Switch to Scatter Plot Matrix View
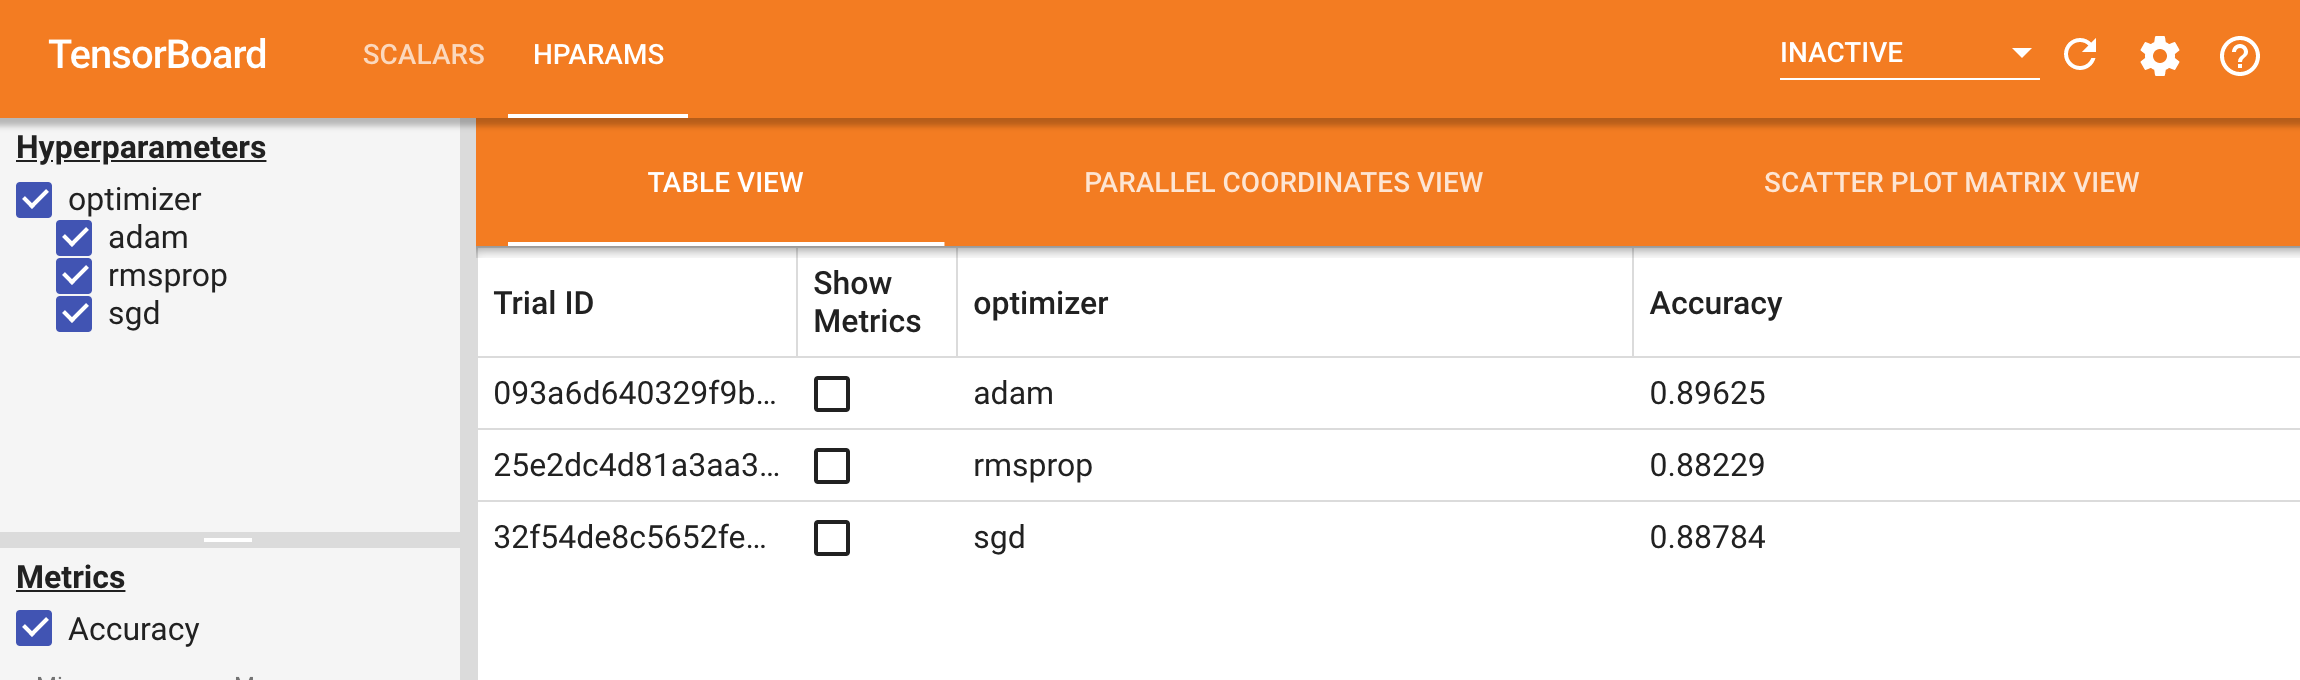Viewport: 2300px width, 680px height. click(1951, 183)
